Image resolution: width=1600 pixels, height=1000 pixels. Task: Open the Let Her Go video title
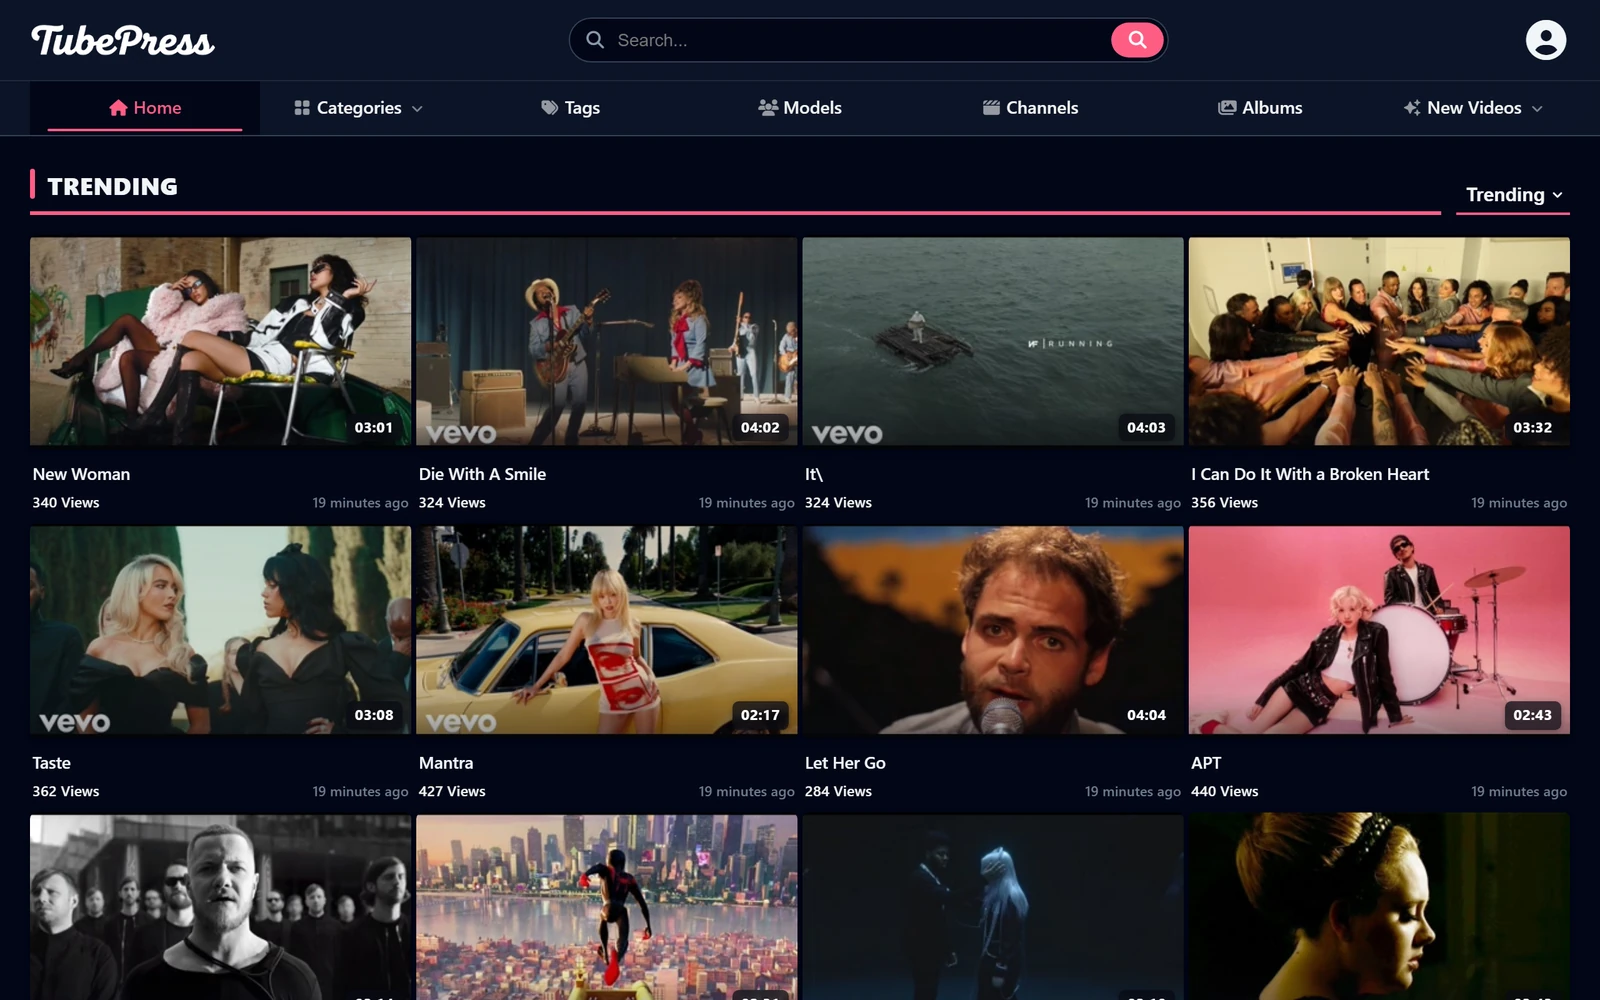tap(845, 763)
